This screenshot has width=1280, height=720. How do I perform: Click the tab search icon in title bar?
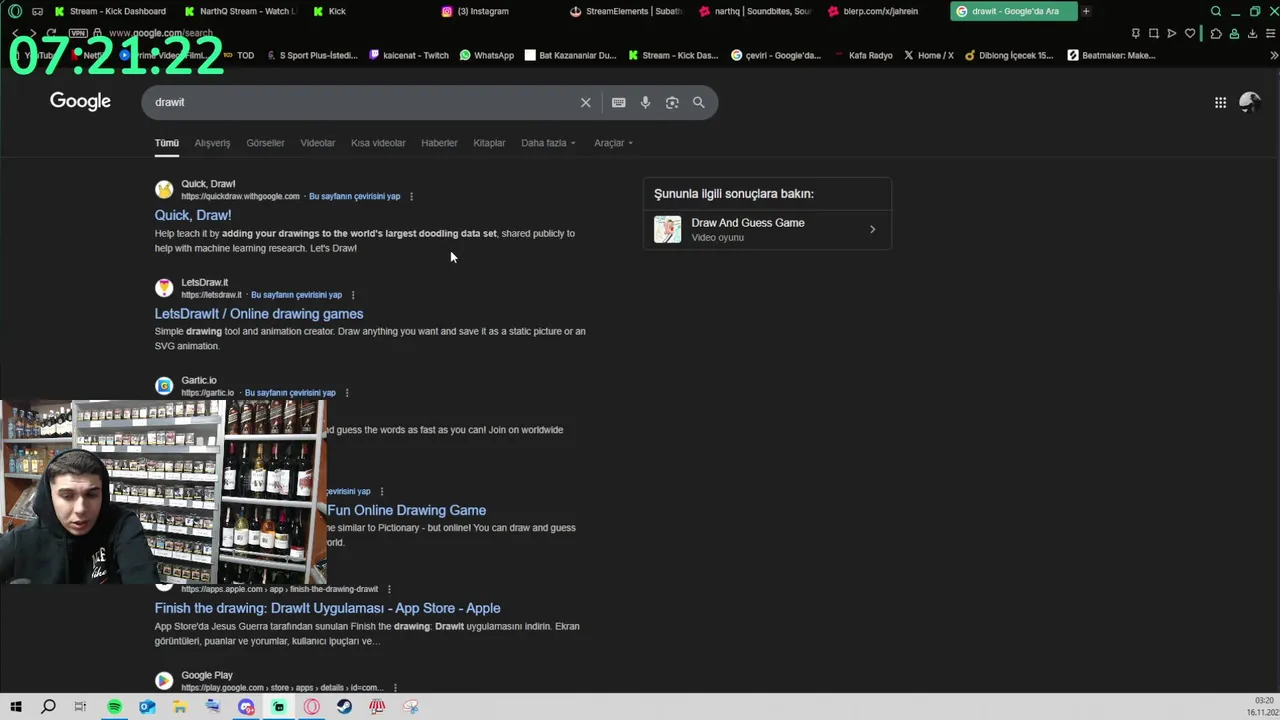point(1216,11)
